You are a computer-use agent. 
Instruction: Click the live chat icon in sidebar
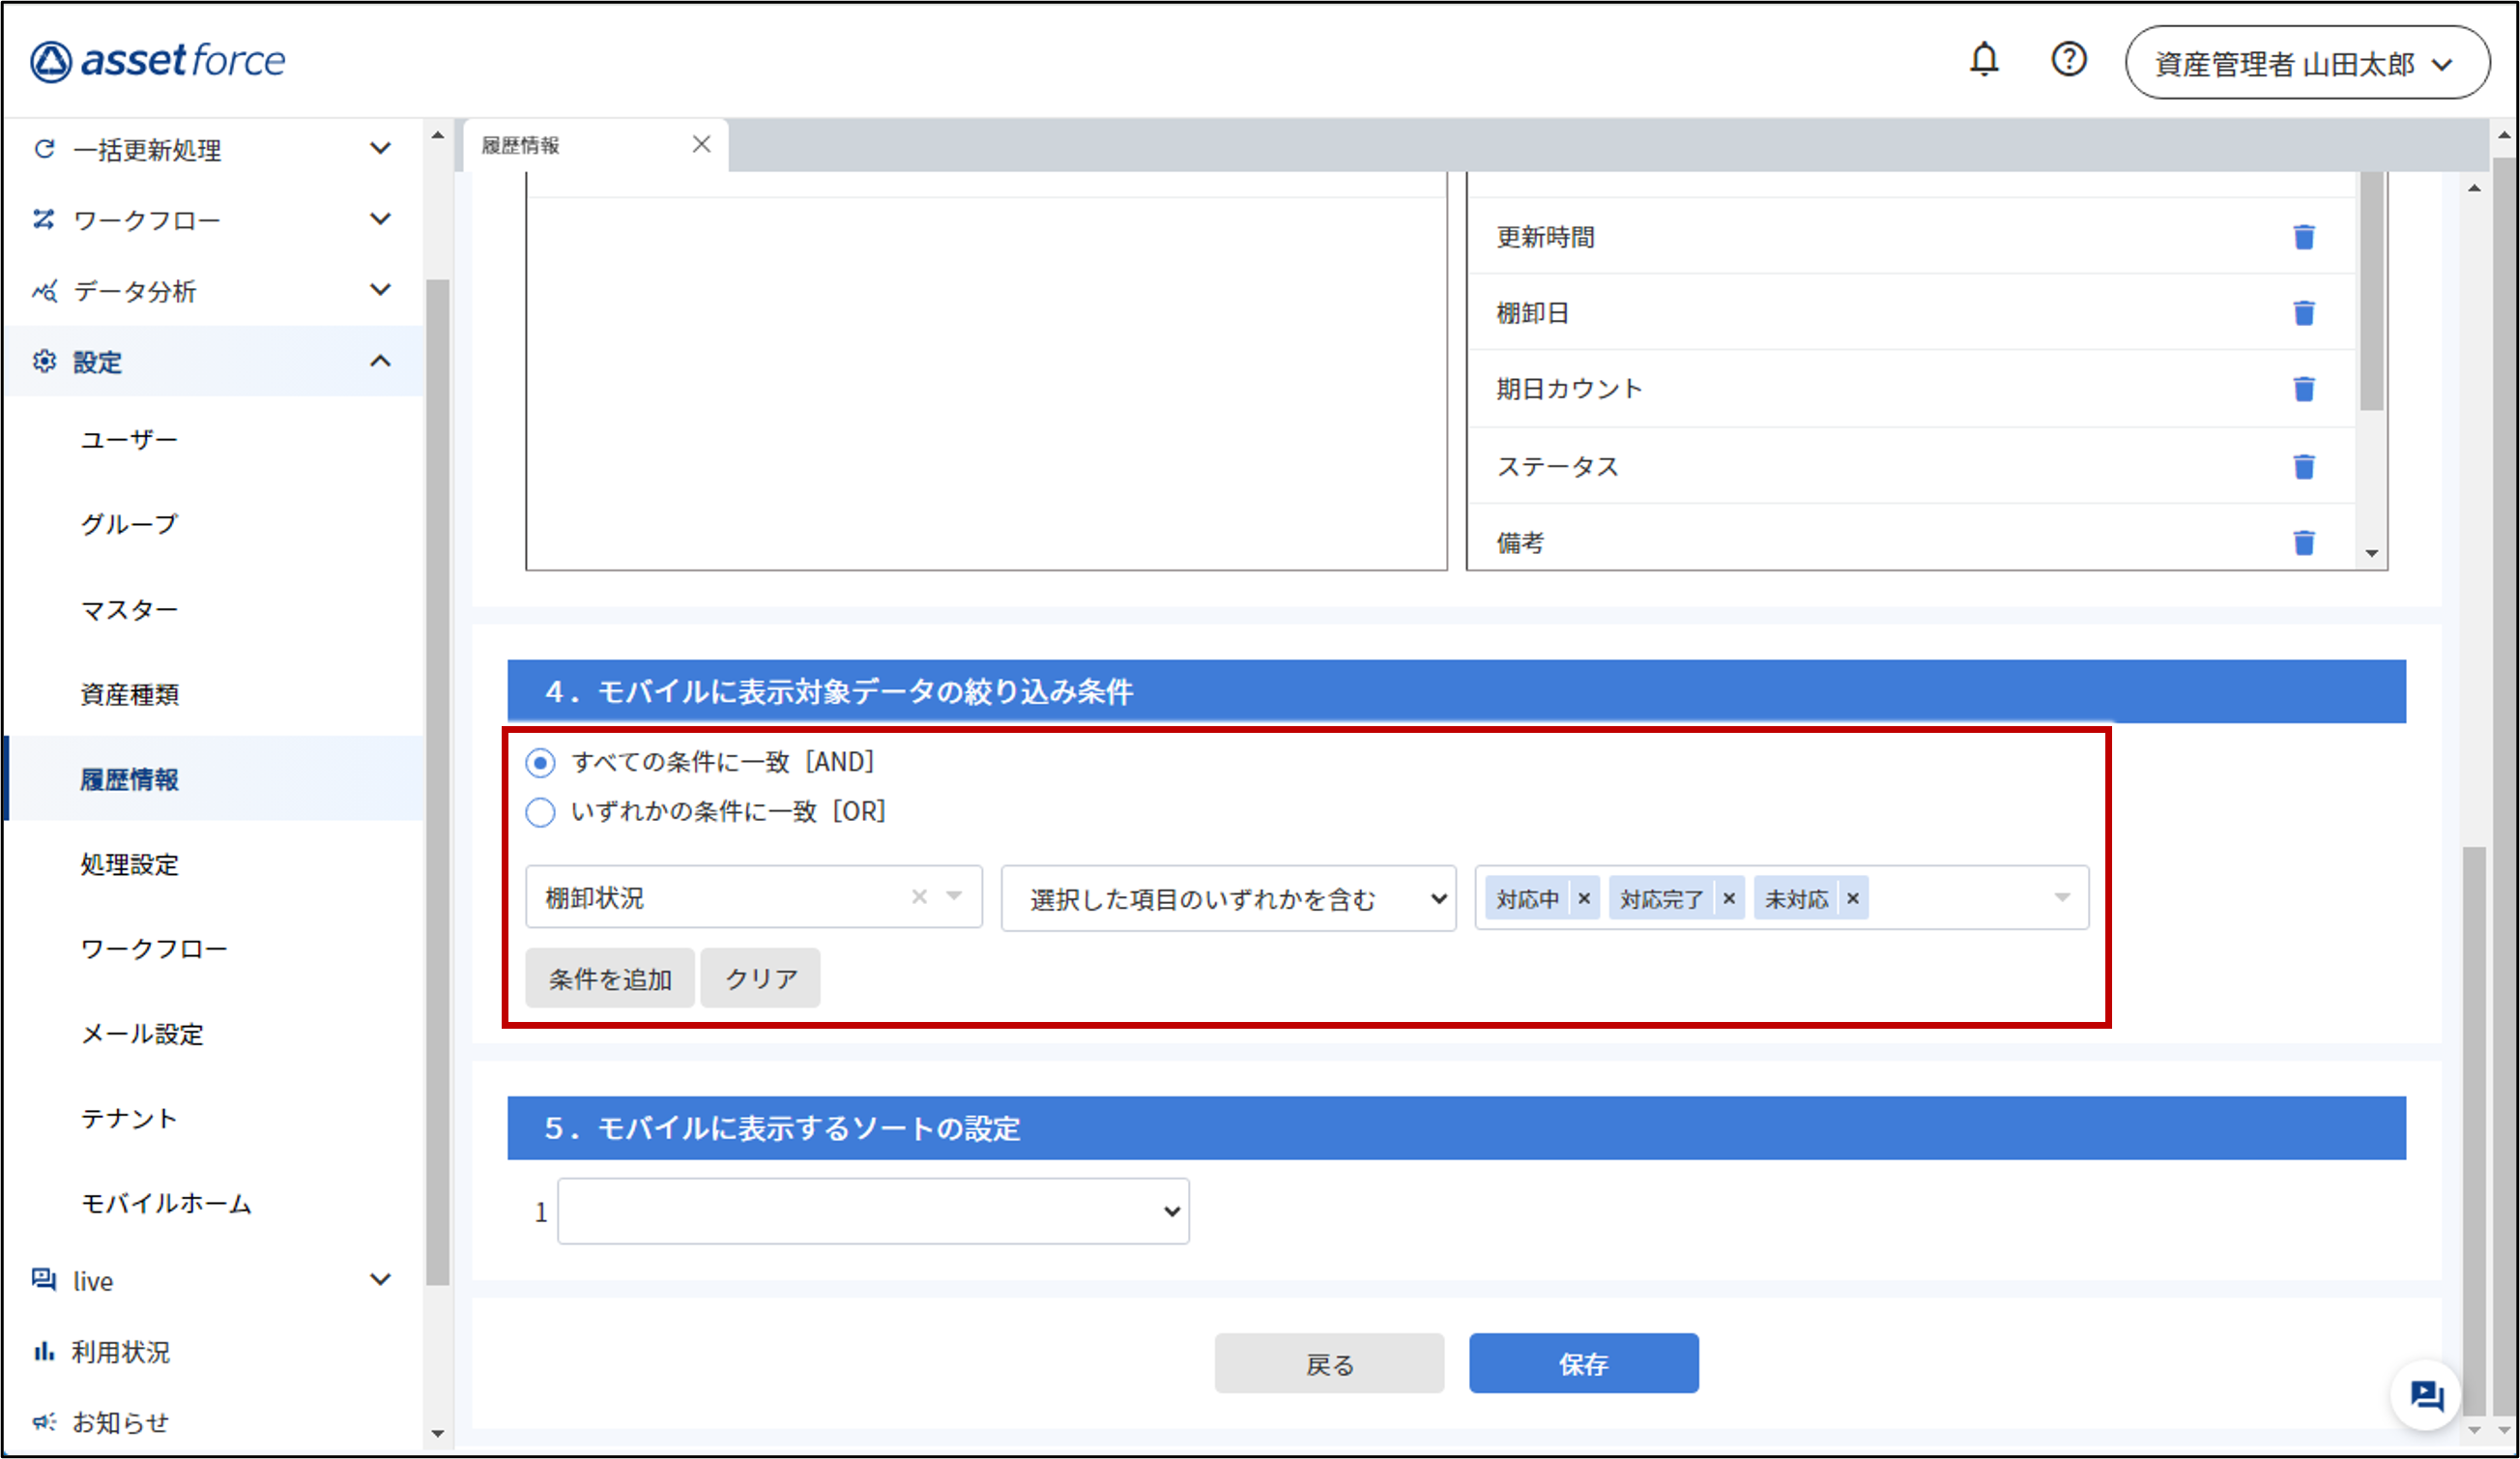pyautogui.click(x=44, y=1280)
